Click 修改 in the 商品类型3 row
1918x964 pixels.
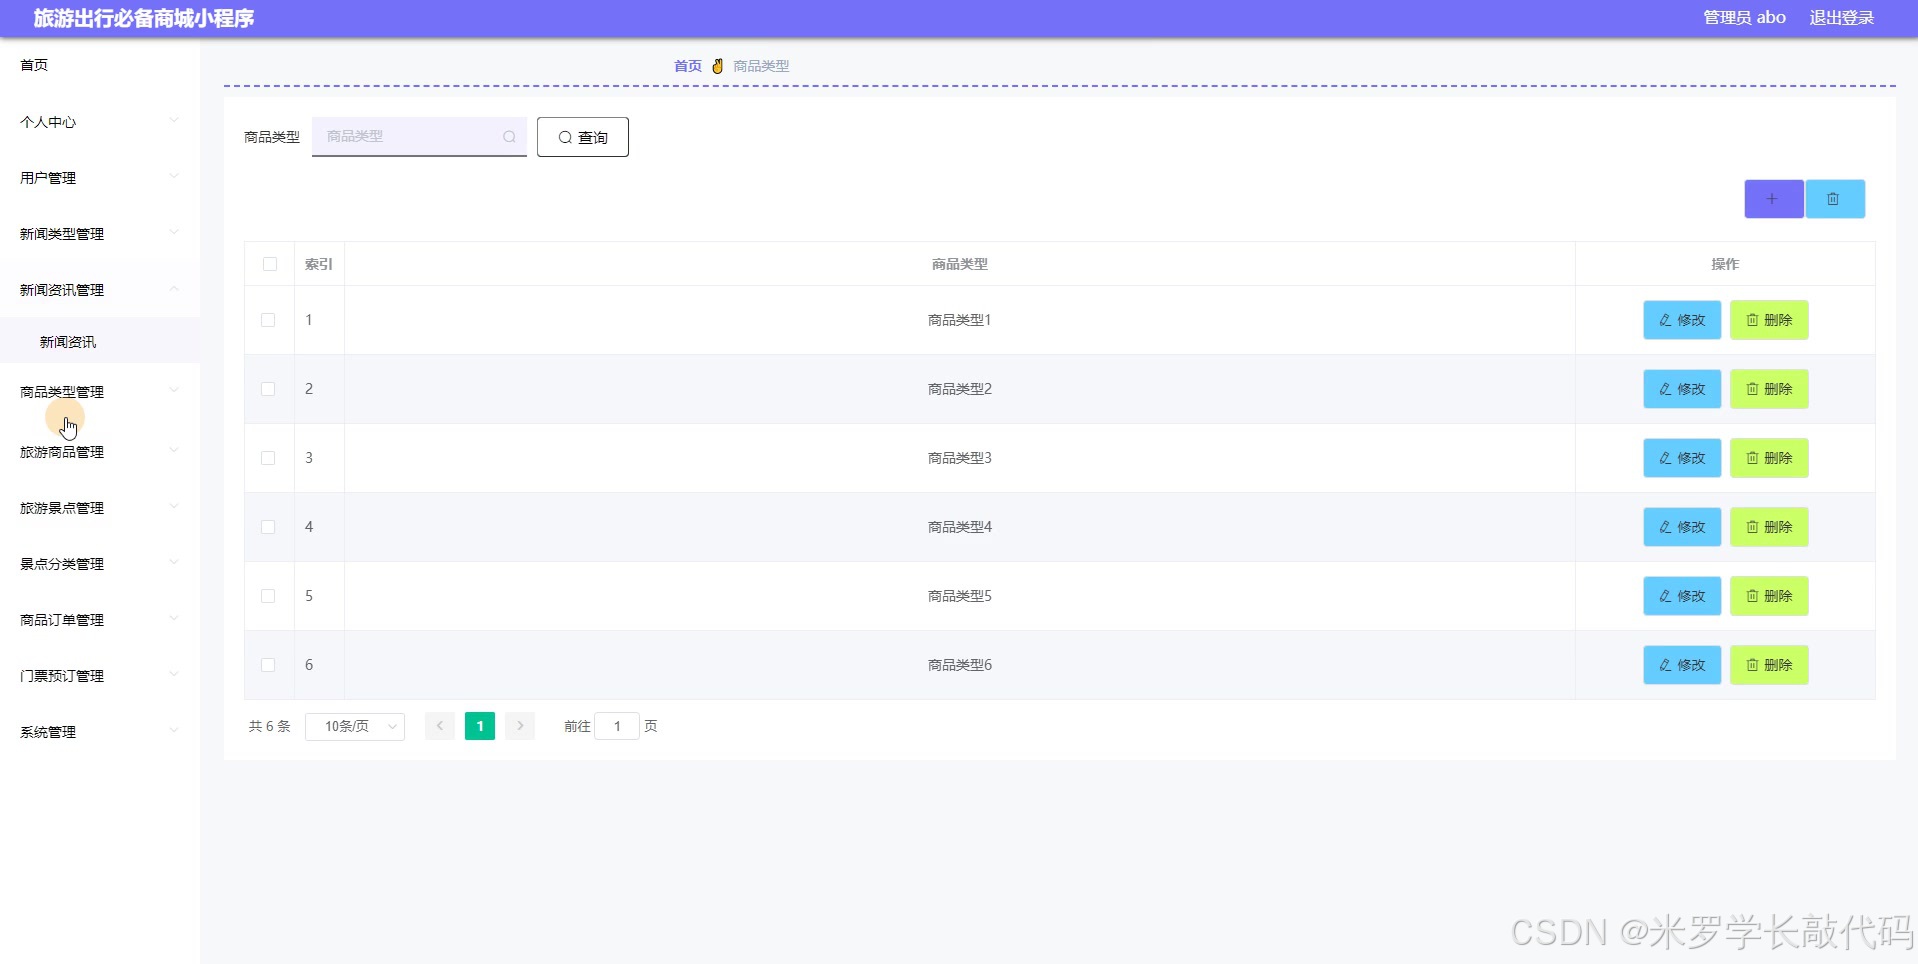click(x=1682, y=458)
